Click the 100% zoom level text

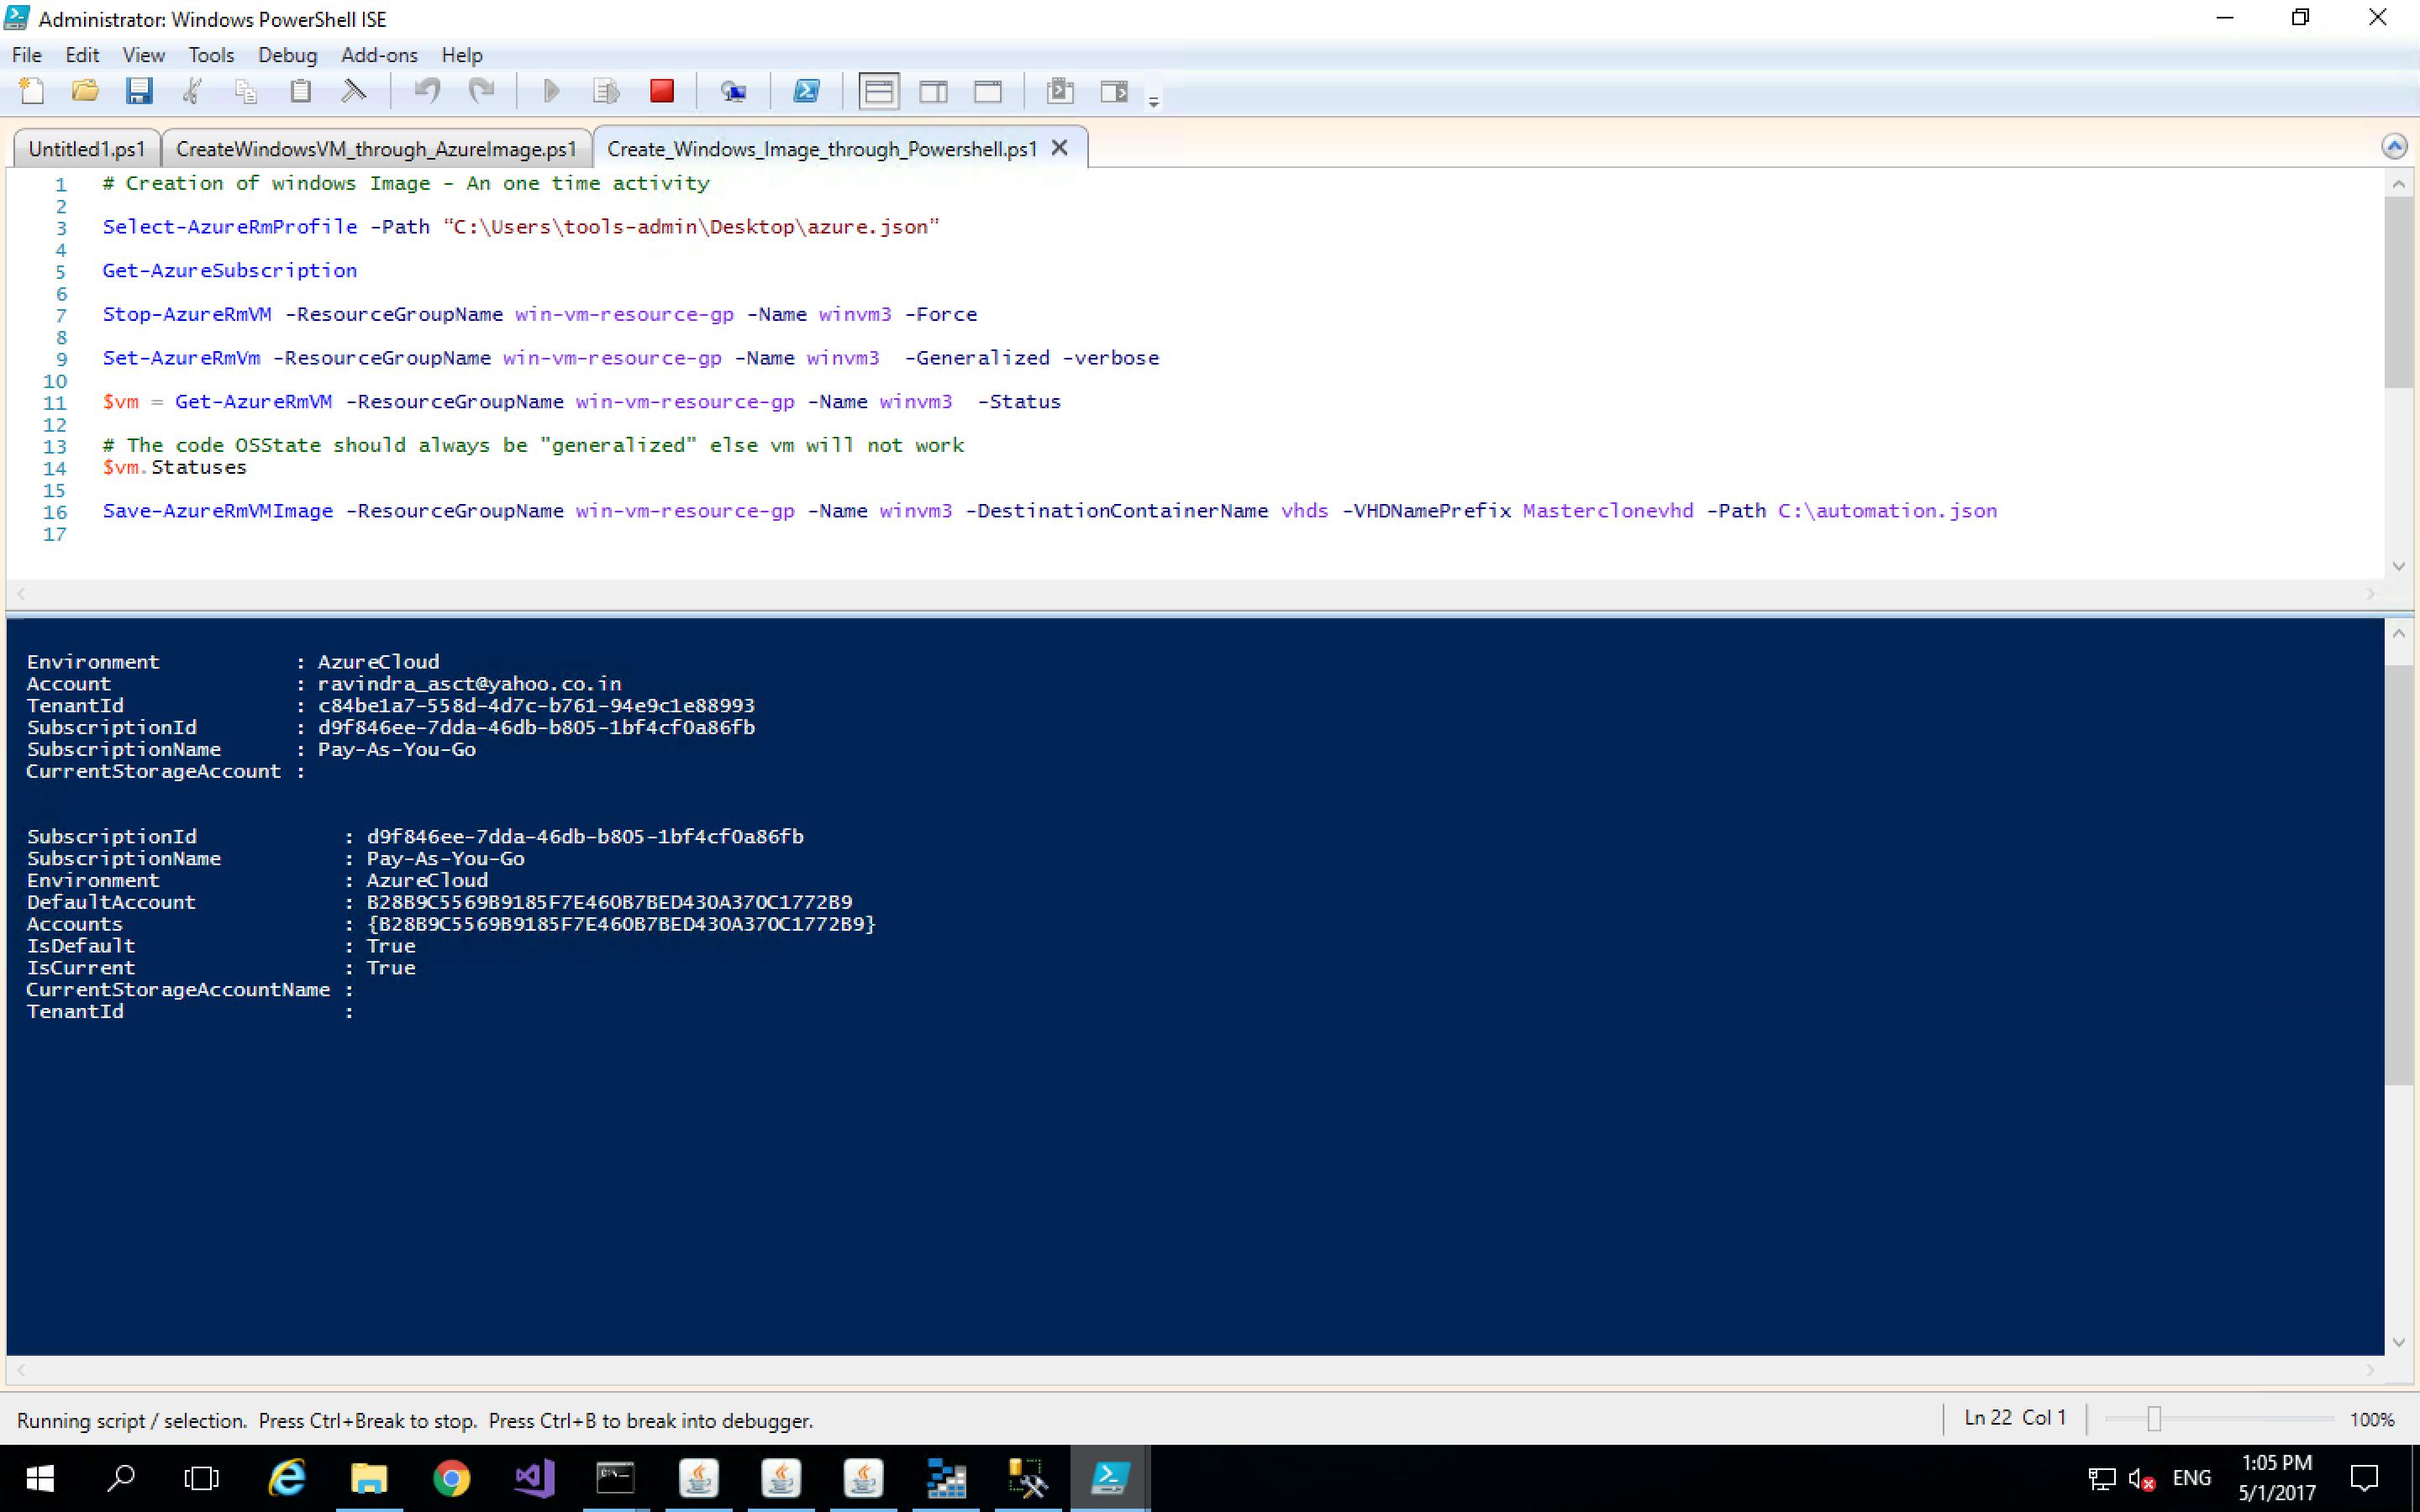click(x=2371, y=1420)
